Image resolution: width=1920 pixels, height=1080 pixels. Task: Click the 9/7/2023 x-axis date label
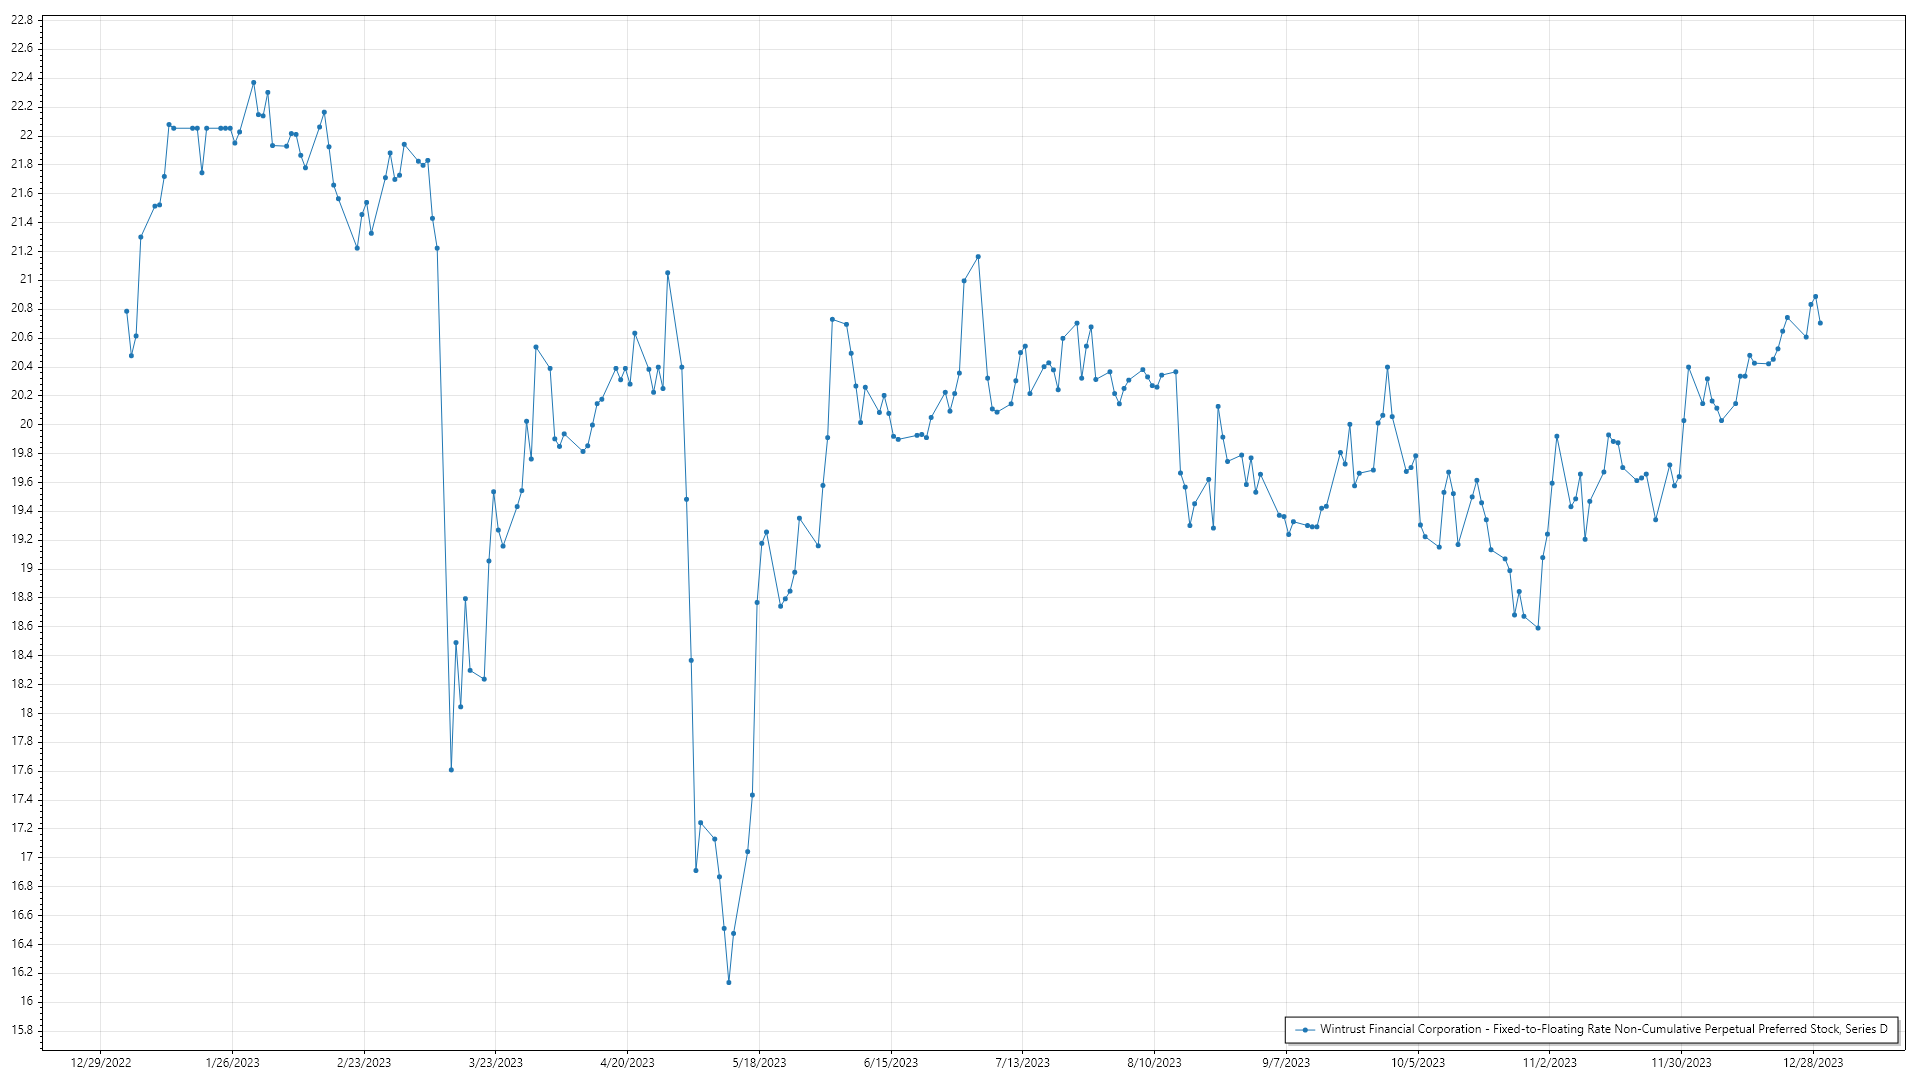click(x=1286, y=1063)
